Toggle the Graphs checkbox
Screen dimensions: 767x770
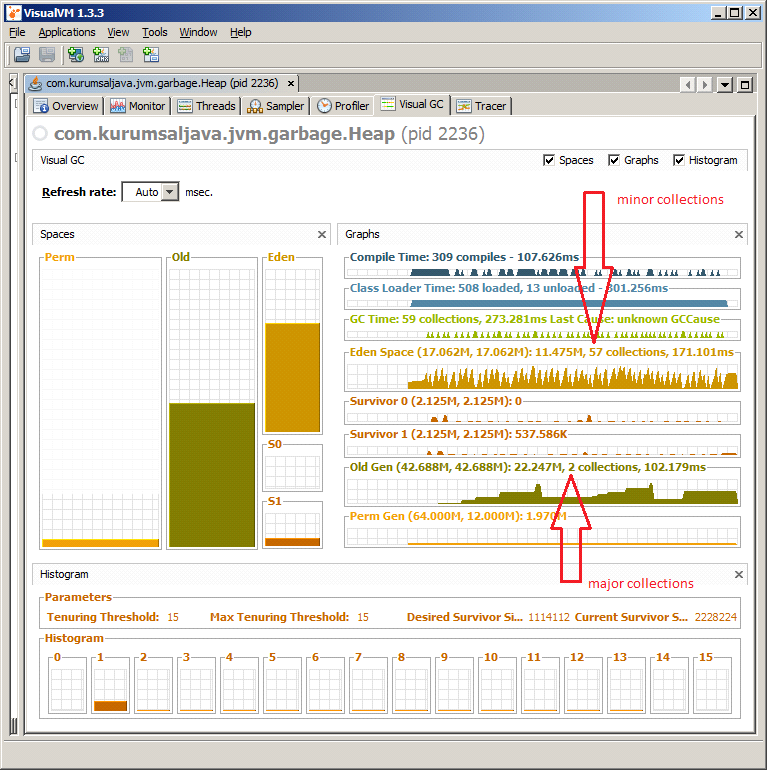pos(613,160)
